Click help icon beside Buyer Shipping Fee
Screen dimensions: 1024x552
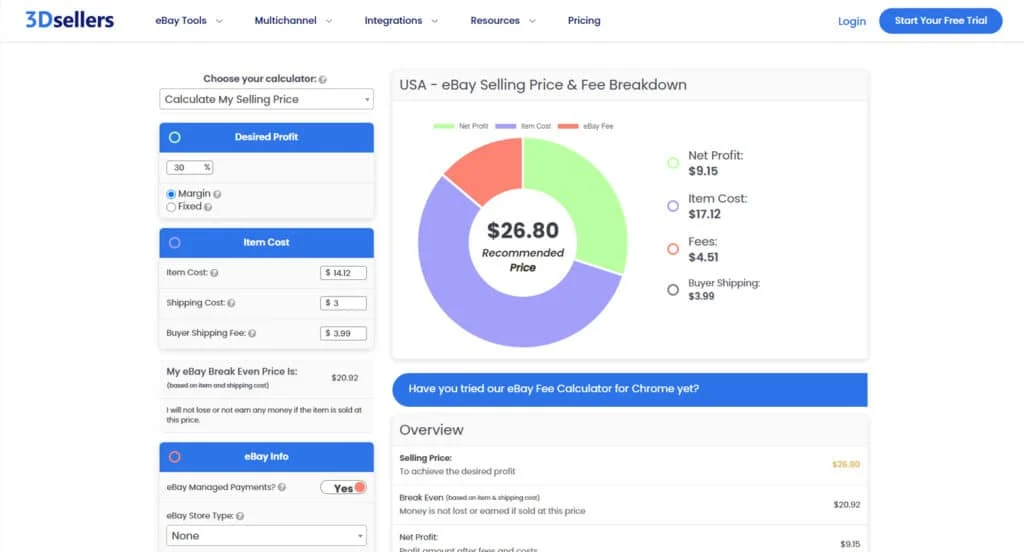(x=252, y=333)
